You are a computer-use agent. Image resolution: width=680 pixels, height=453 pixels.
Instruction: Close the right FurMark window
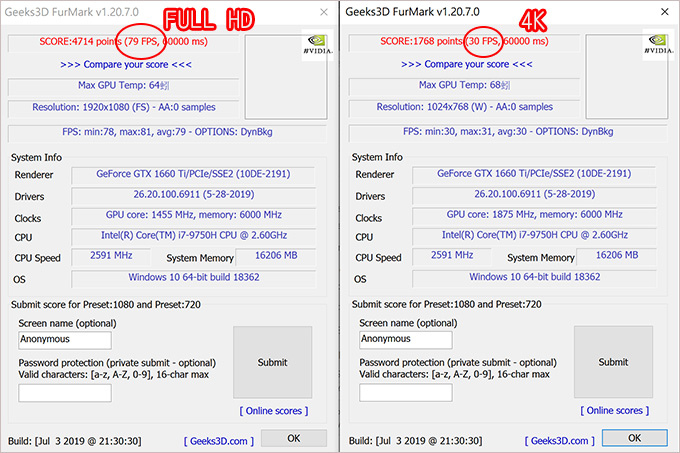coord(664,12)
